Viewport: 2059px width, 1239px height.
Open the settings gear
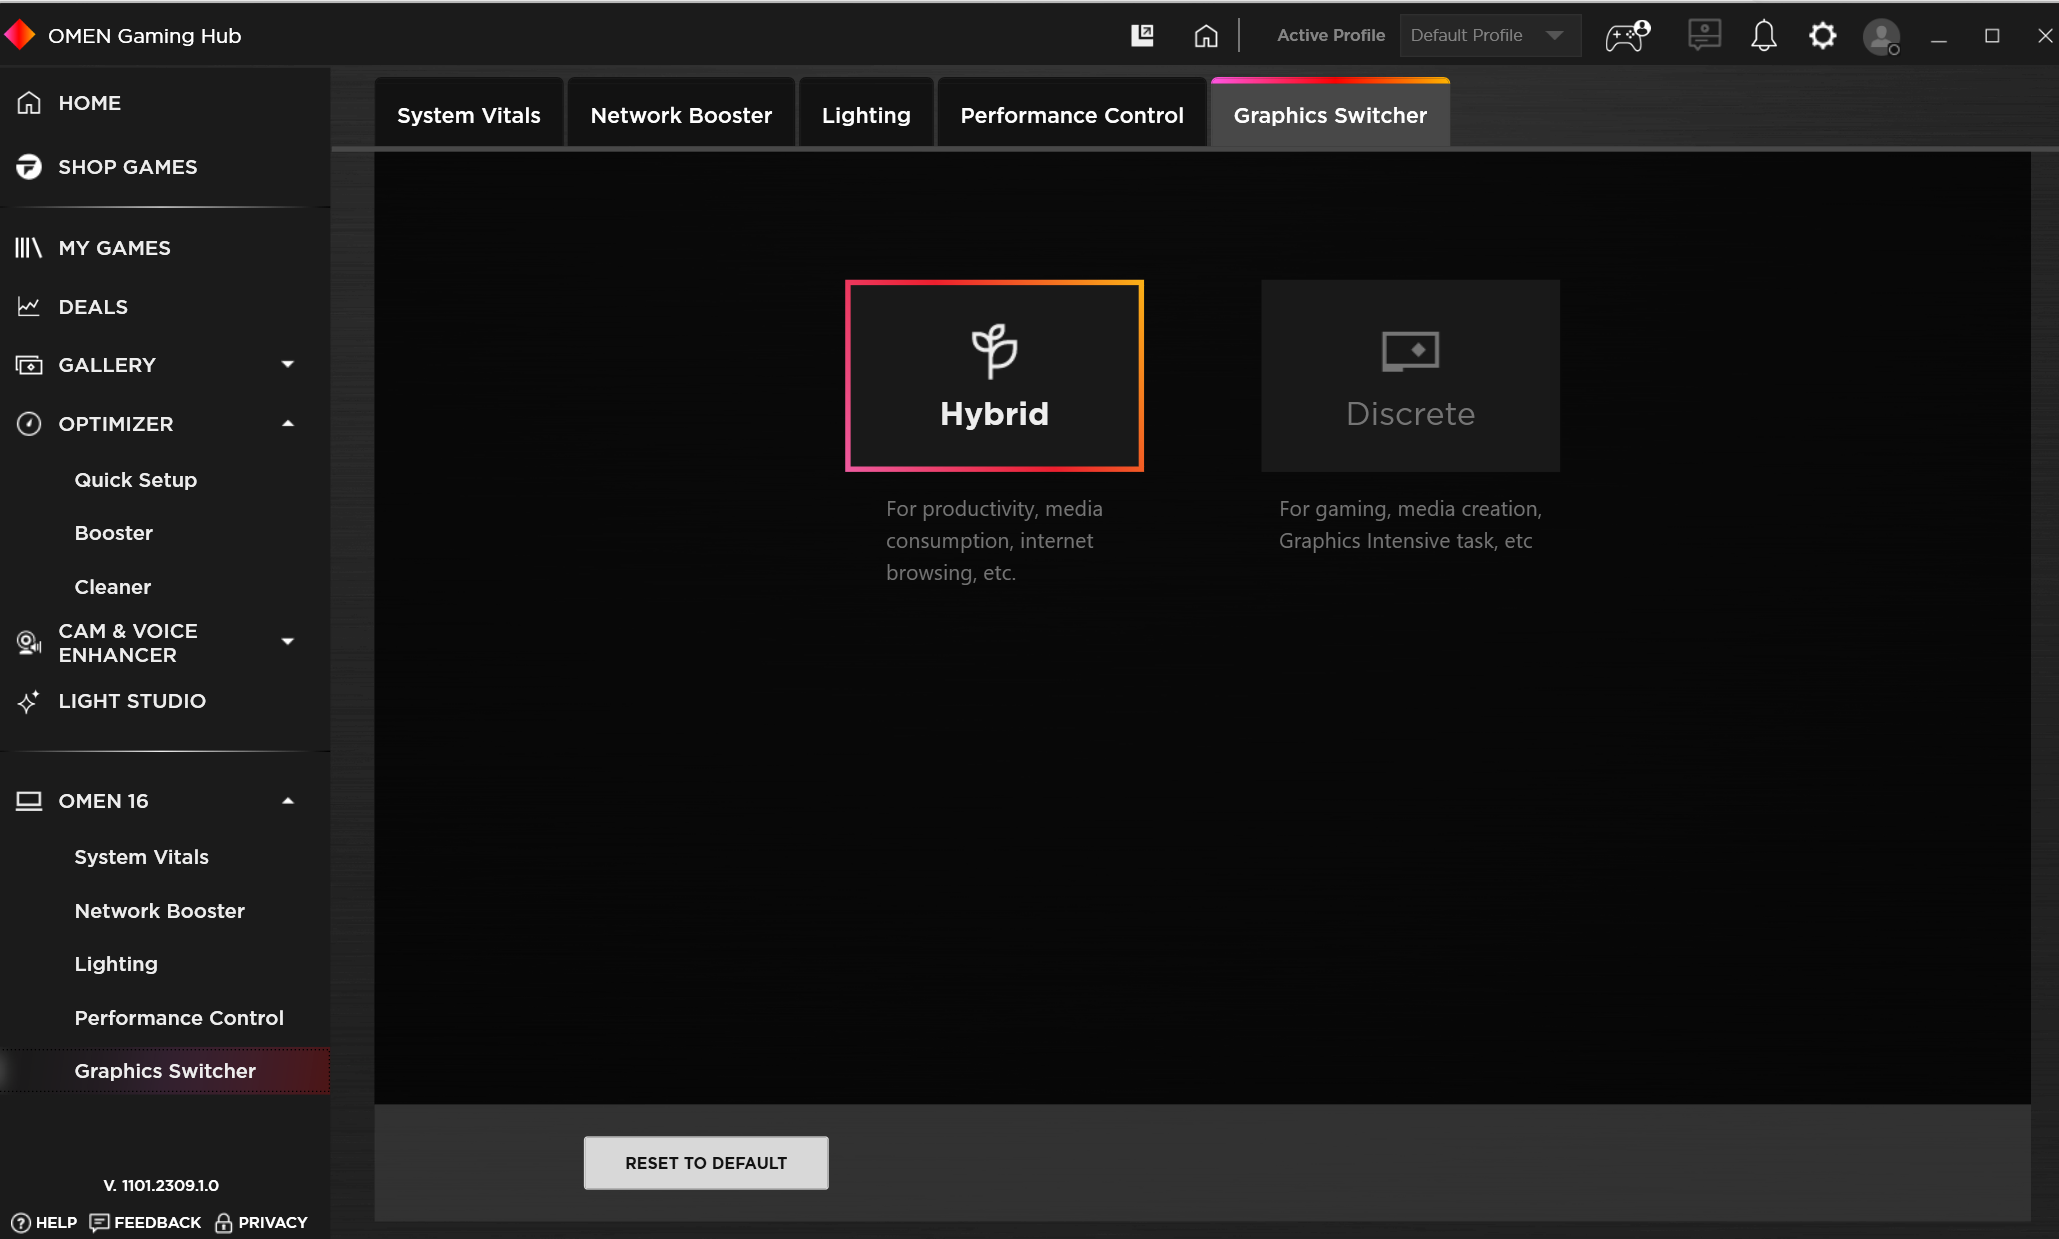point(1823,36)
